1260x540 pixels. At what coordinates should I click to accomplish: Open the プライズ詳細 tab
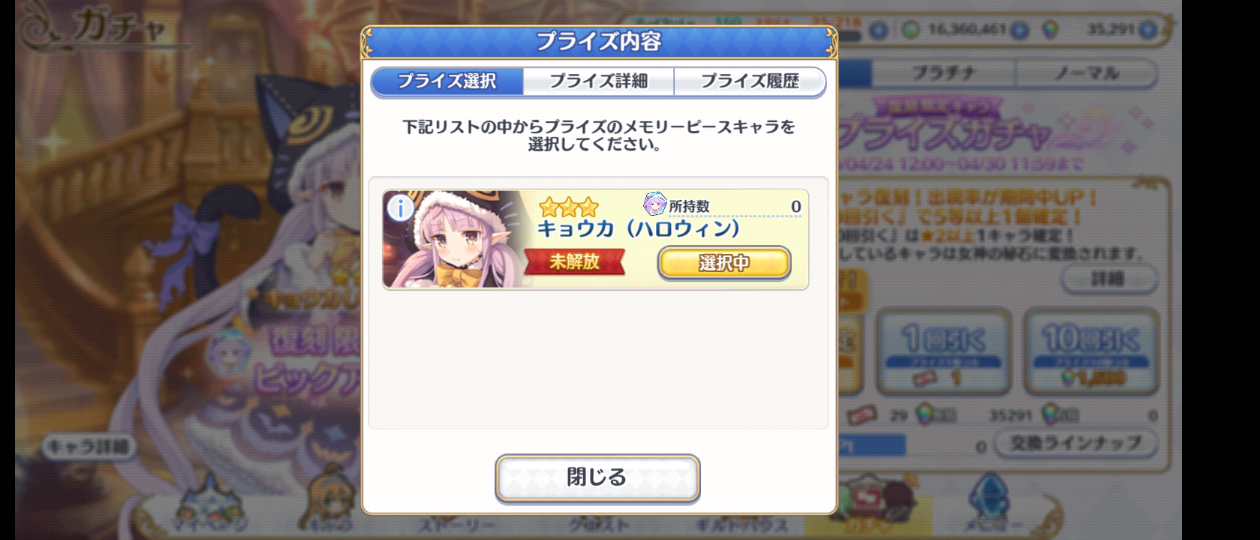click(598, 81)
